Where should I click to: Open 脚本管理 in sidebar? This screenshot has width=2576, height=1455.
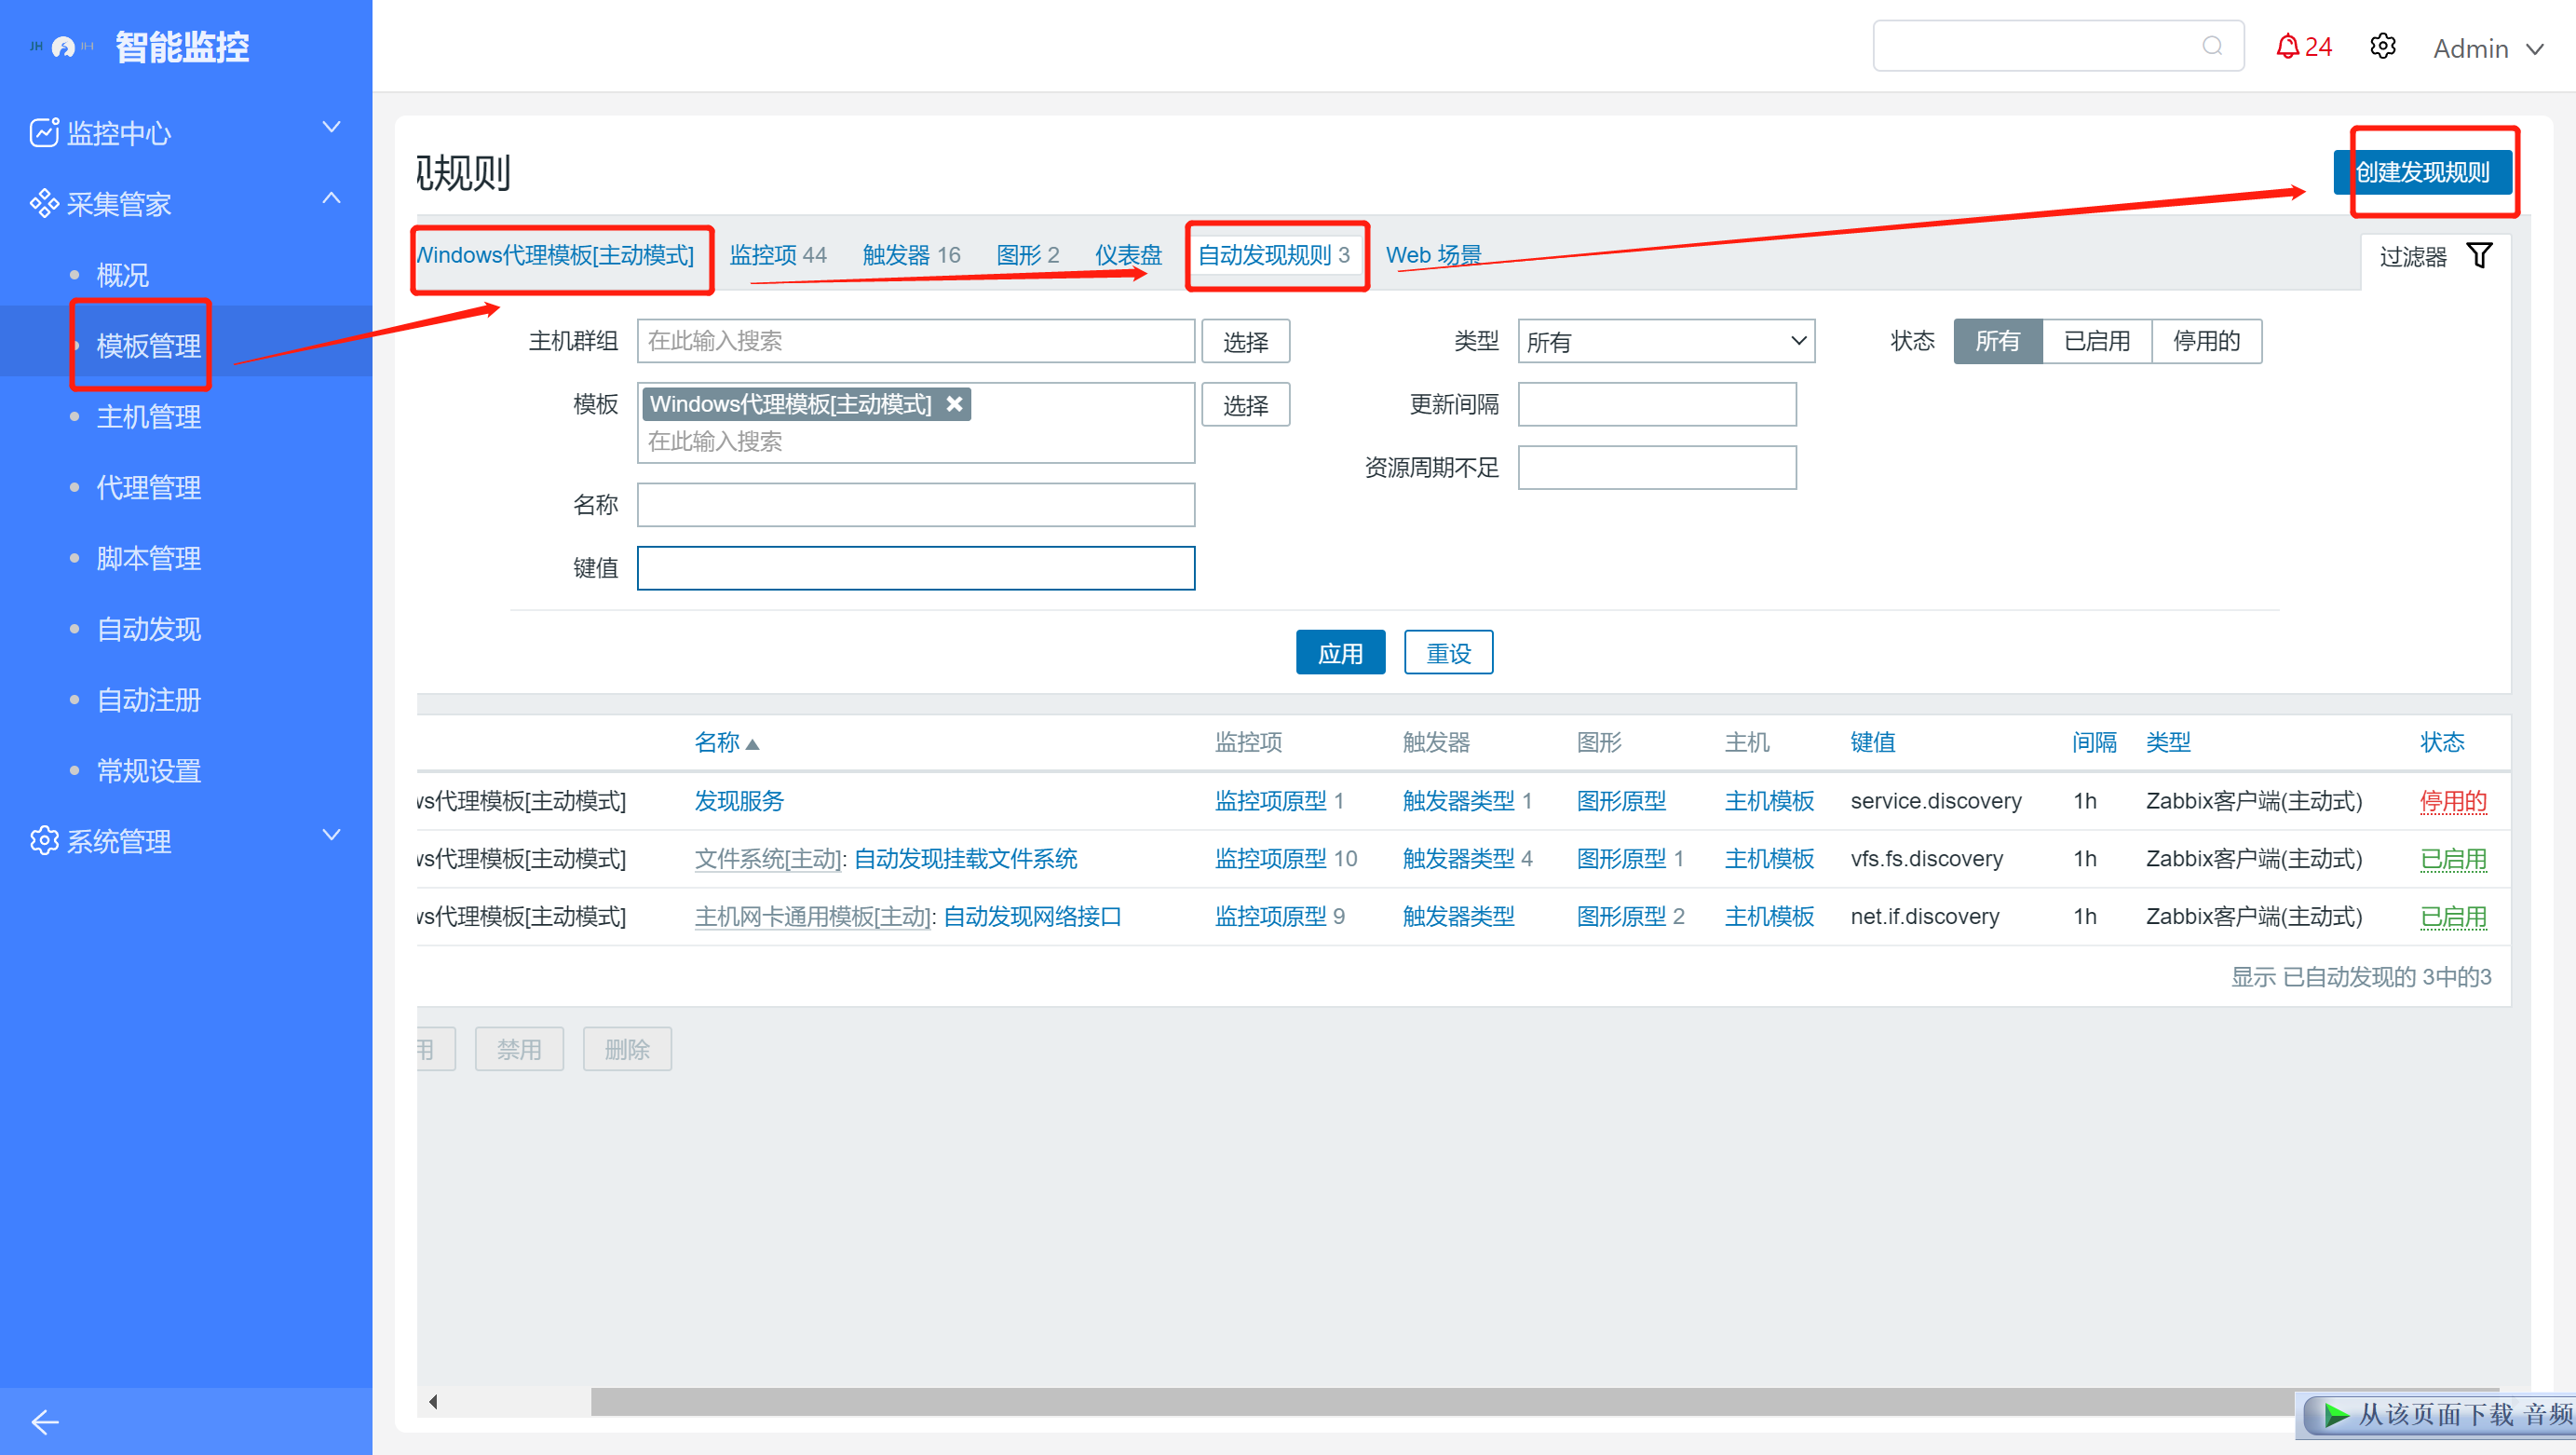click(148, 559)
